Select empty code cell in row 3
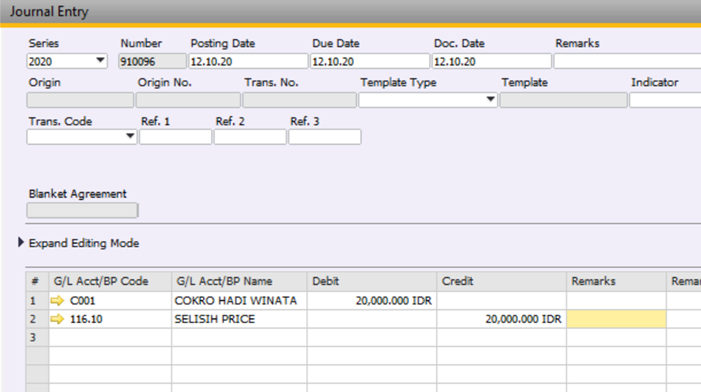The width and height of the screenshot is (701, 392). 110,337
